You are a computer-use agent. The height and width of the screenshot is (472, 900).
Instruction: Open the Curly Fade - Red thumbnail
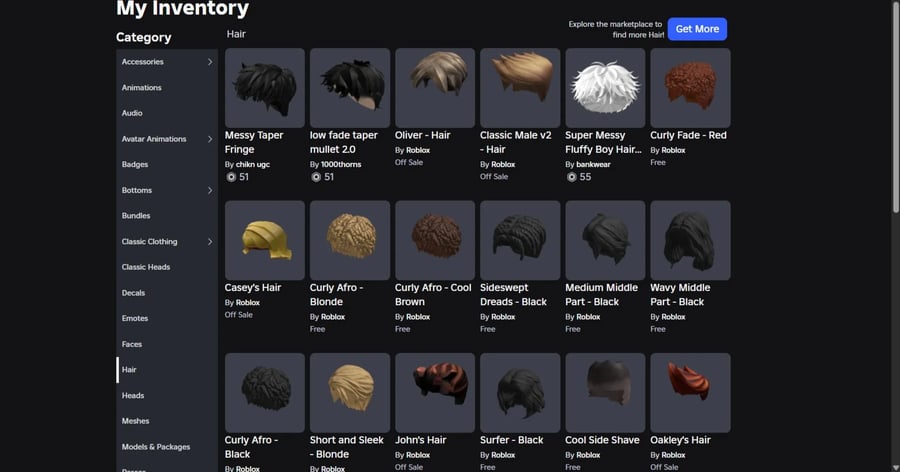(x=690, y=87)
